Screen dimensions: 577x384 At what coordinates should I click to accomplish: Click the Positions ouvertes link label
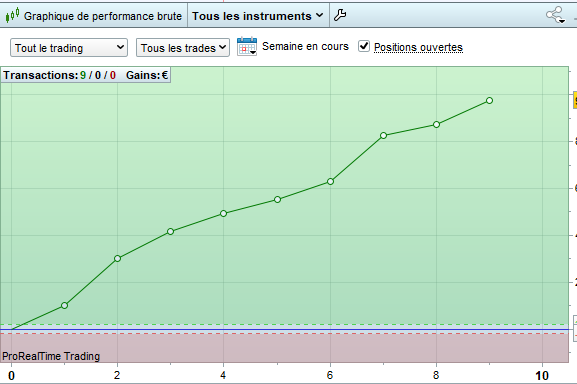[x=418, y=47]
